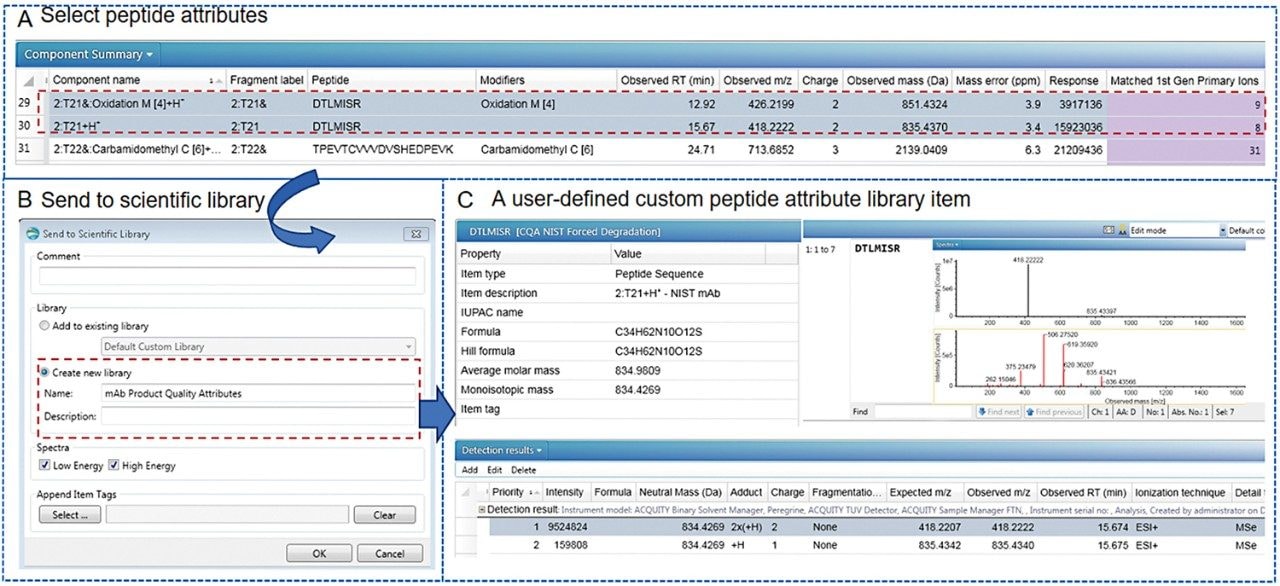Click the Find text field

(922, 411)
